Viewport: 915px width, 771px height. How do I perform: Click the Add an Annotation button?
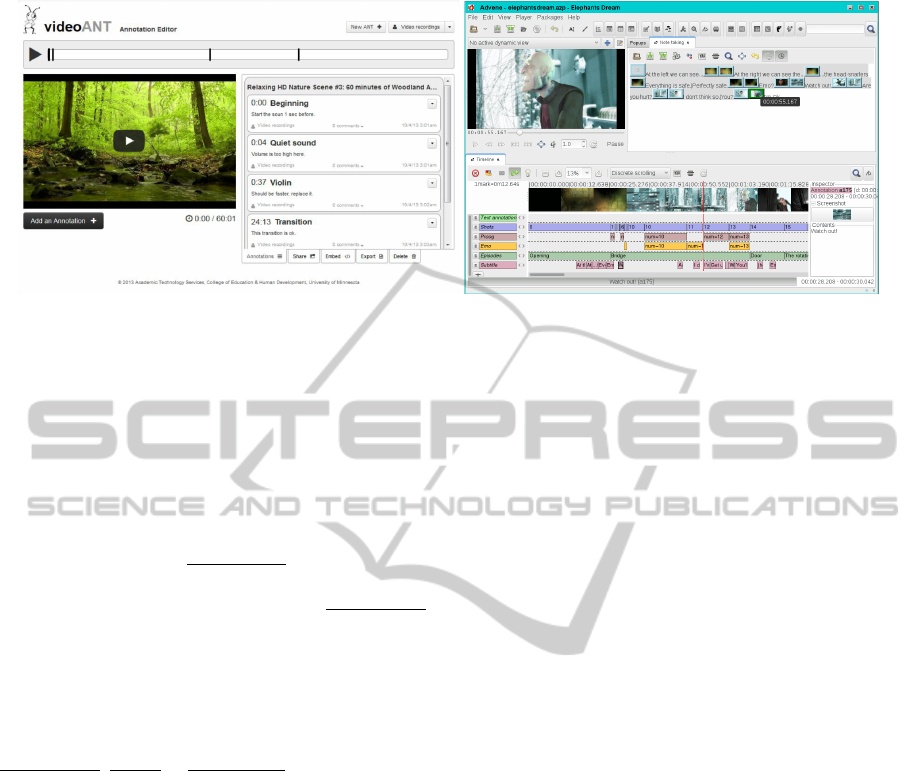(63, 220)
